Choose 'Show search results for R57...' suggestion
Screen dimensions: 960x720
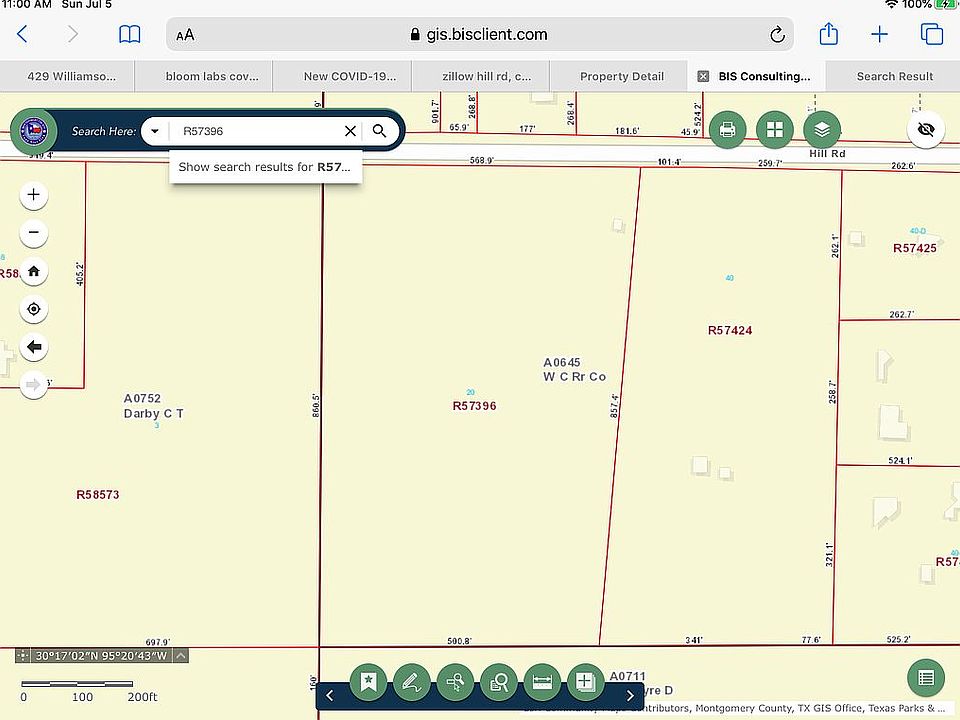click(x=265, y=167)
